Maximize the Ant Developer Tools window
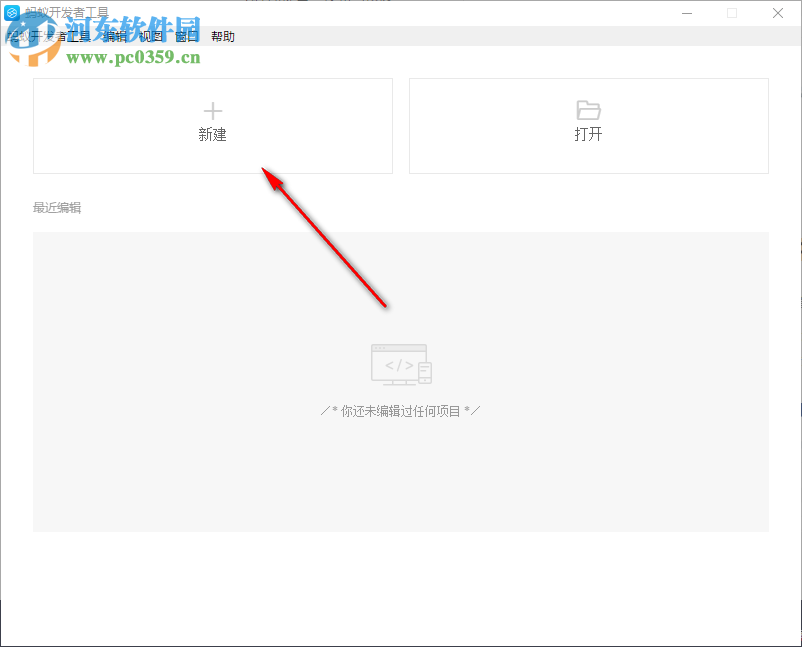The height and width of the screenshot is (647, 802). point(732,13)
